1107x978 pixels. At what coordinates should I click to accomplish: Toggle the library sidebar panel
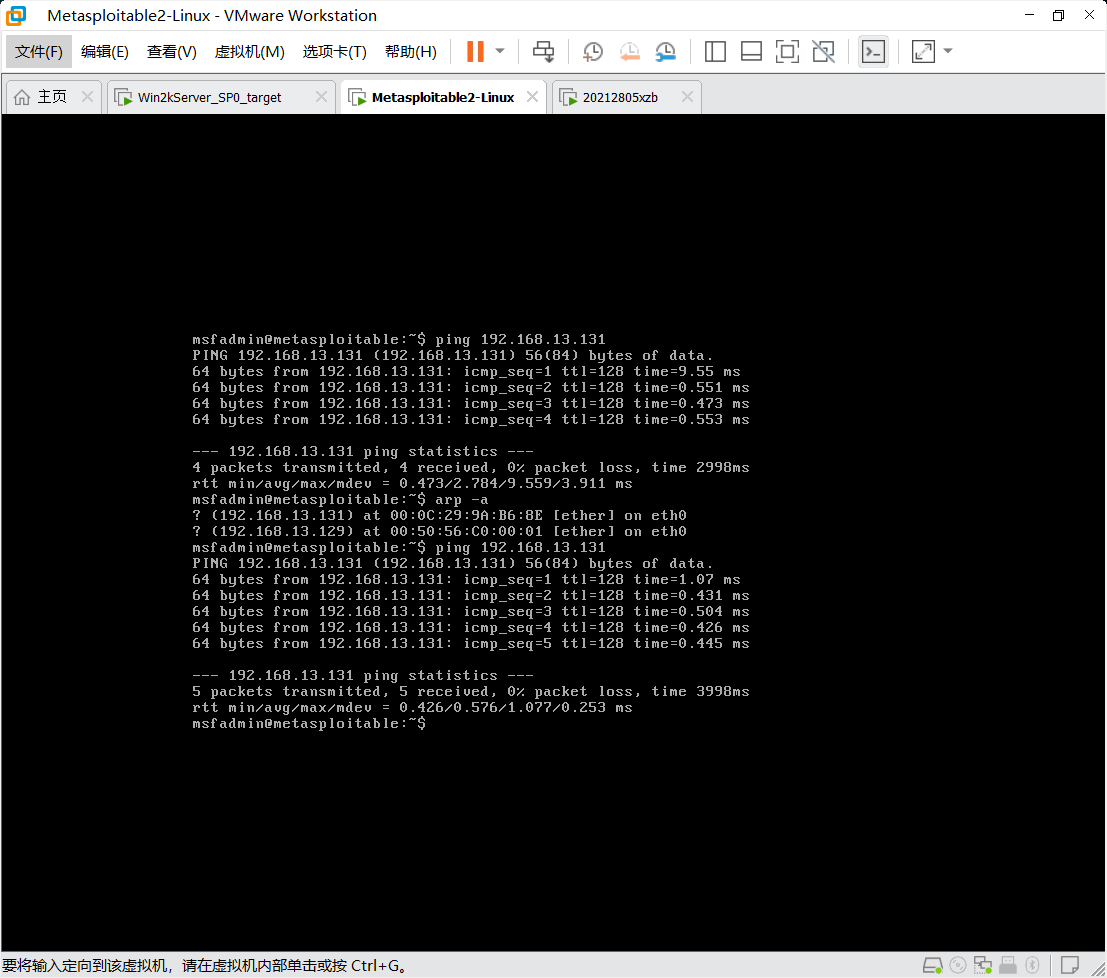[x=715, y=52]
